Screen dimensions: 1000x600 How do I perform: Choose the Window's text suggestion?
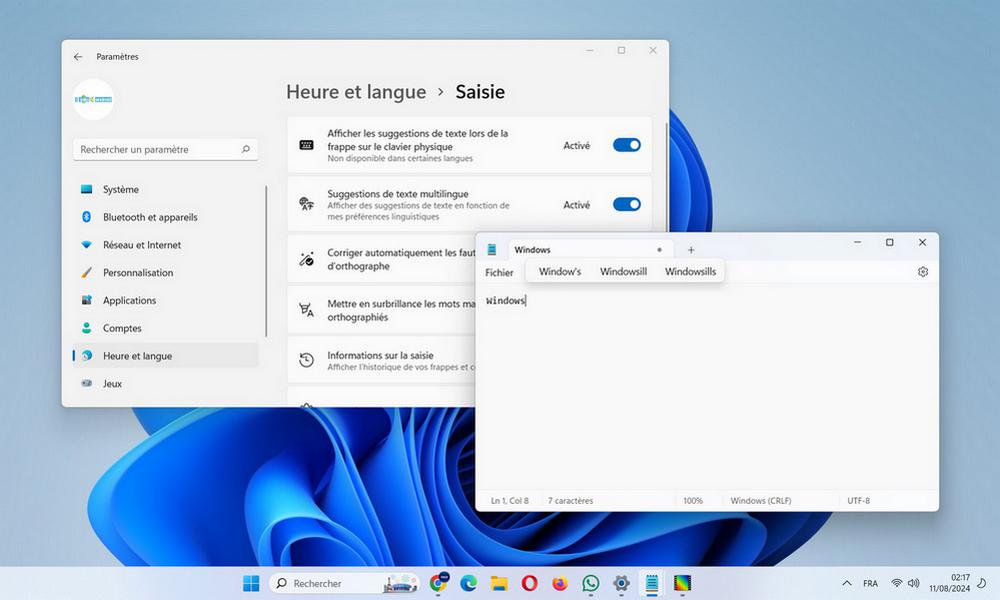pos(560,272)
